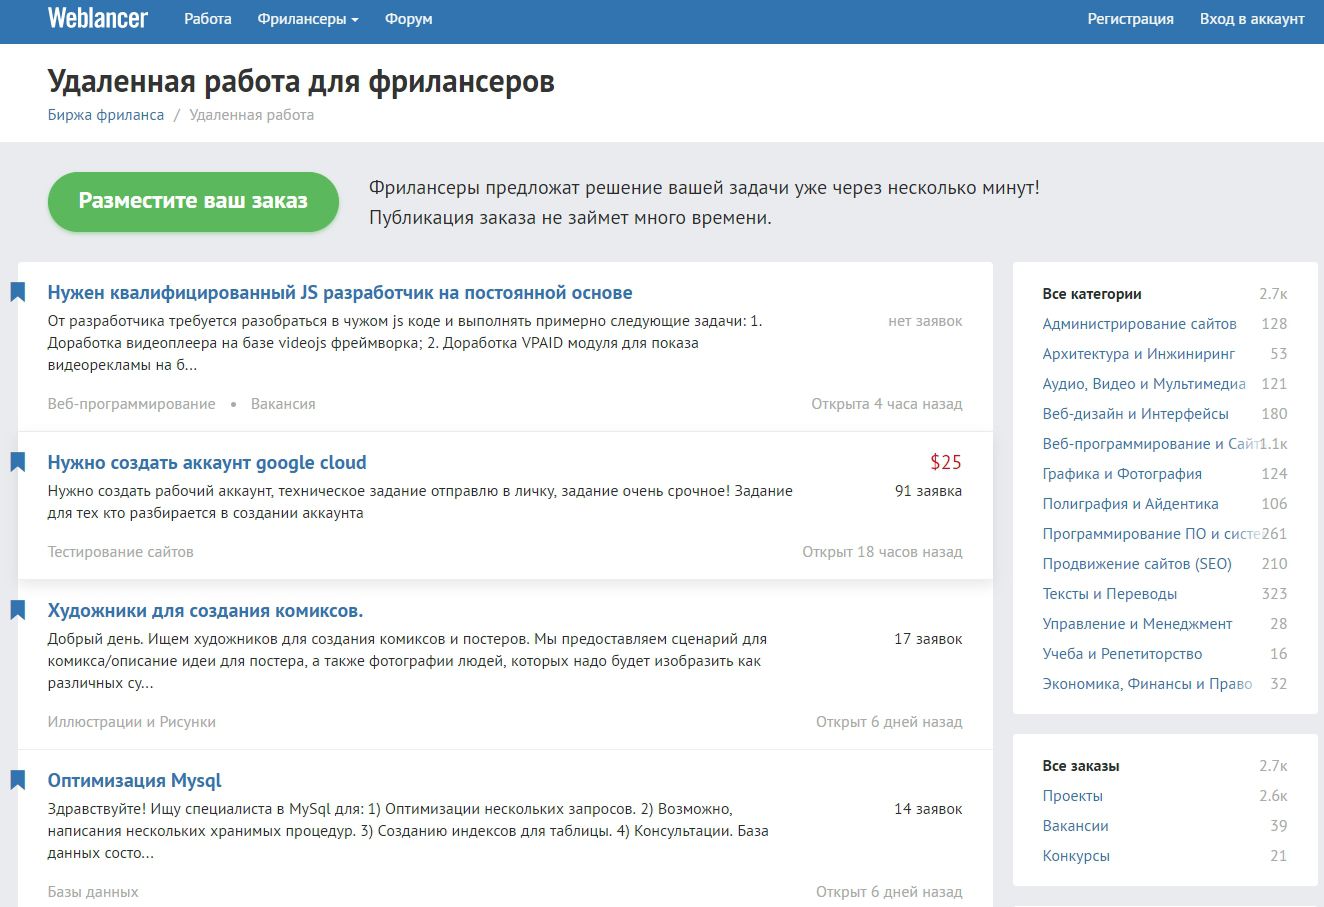Open the Работа menu item

(208, 19)
